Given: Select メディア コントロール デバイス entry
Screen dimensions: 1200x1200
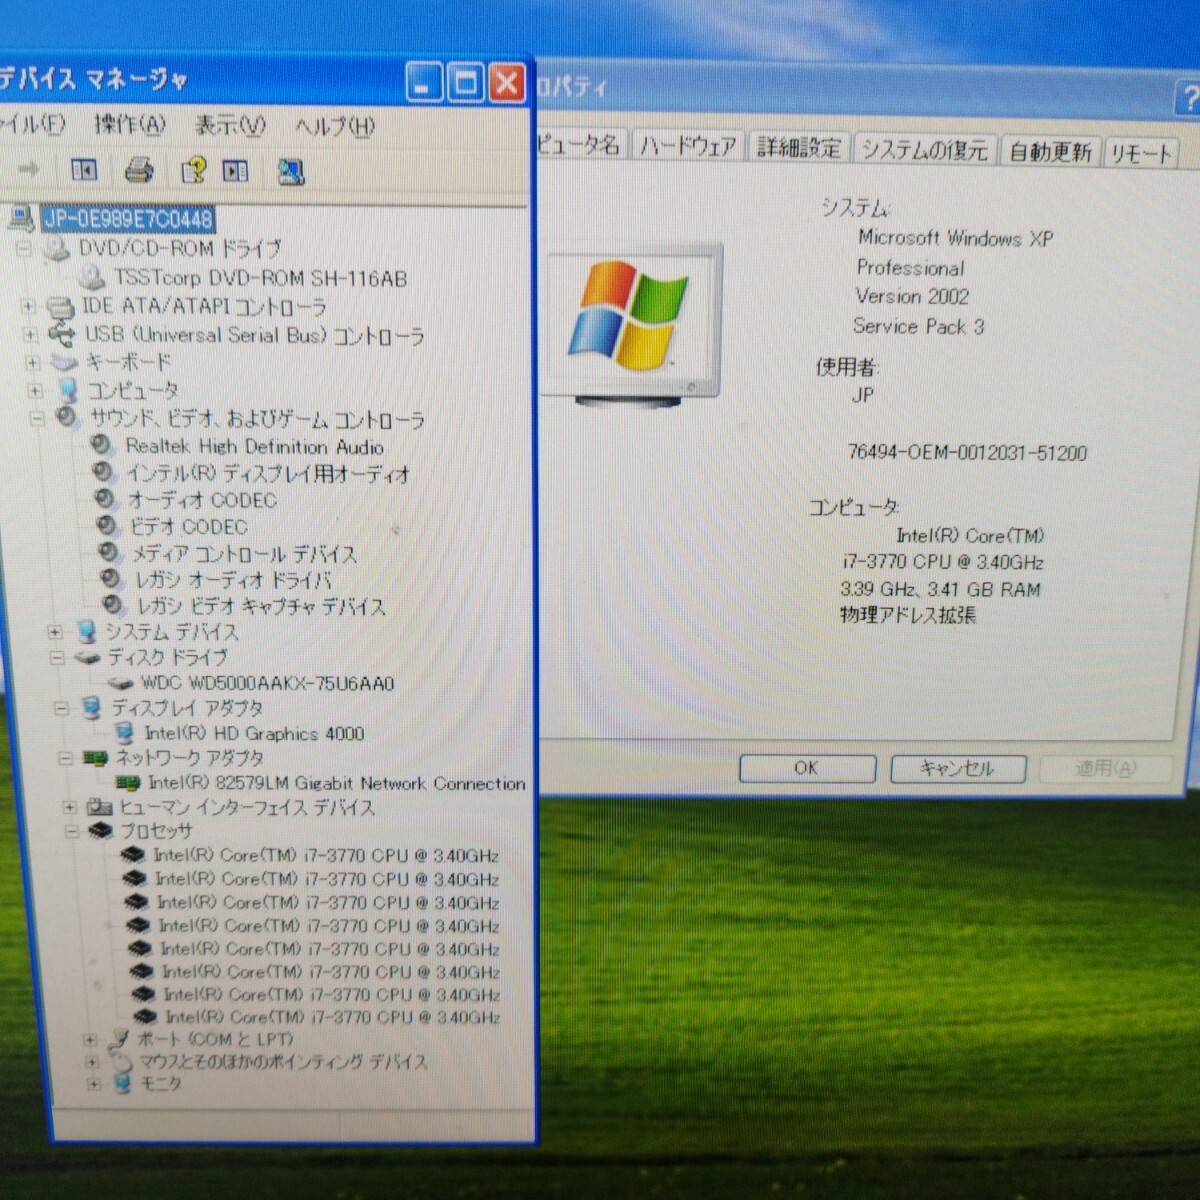Looking at the screenshot, I should (244, 553).
